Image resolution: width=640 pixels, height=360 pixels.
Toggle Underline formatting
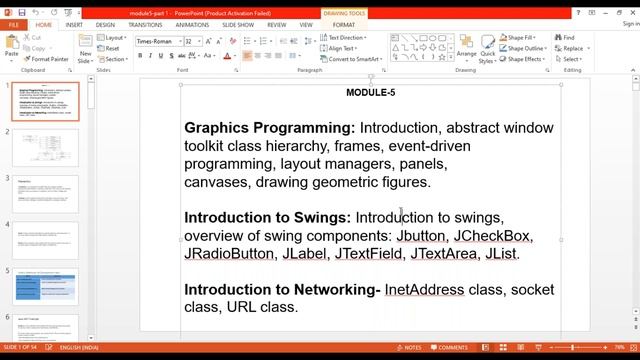161,56
